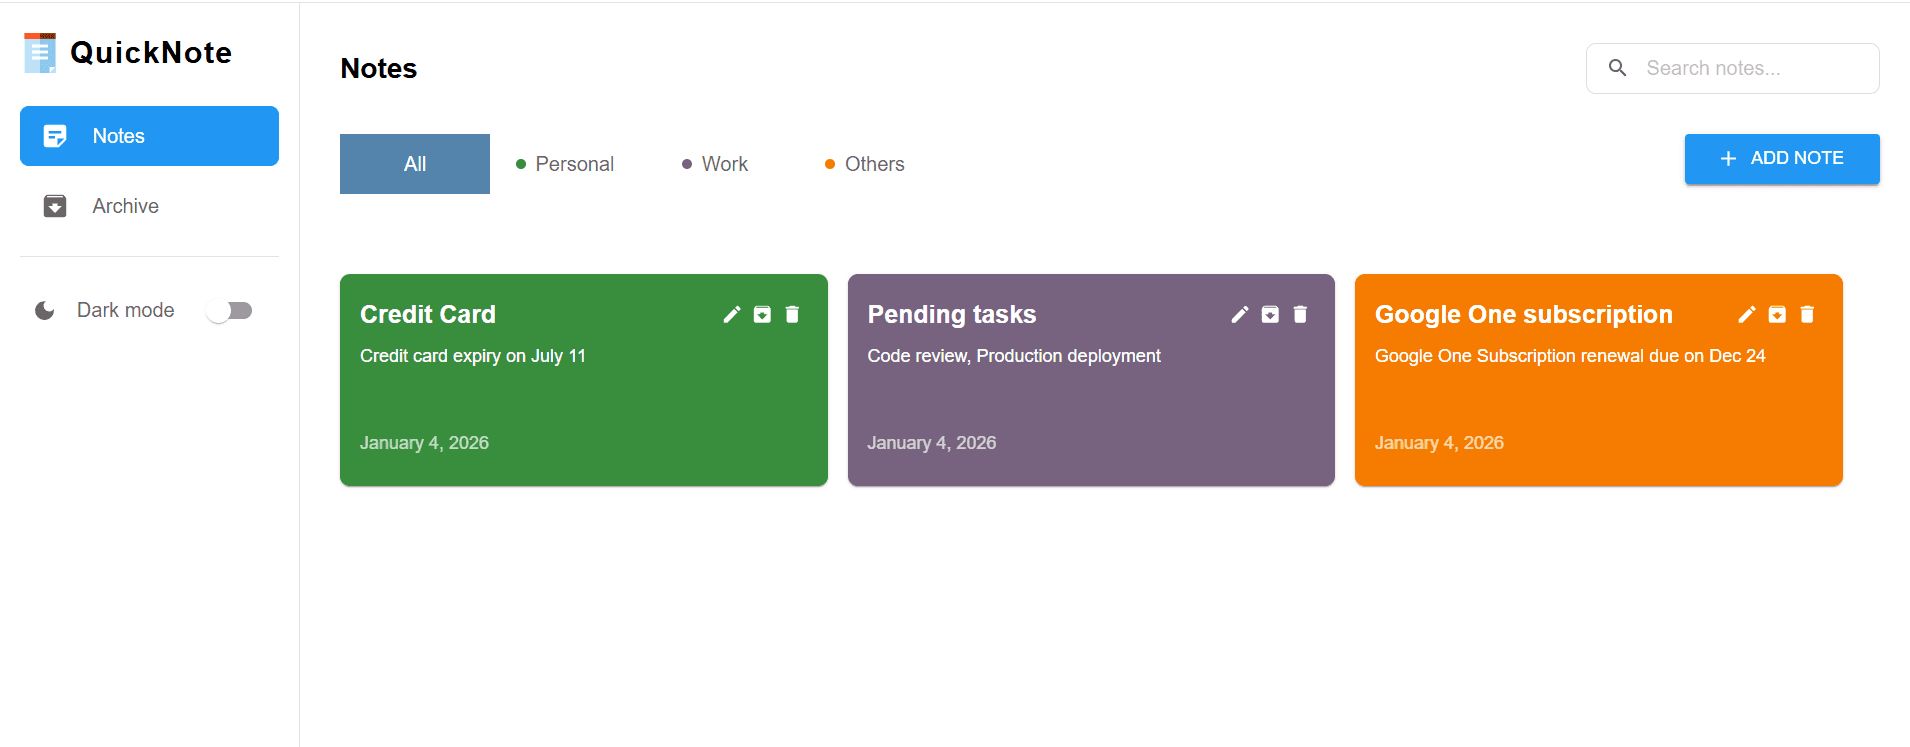1910x747 pixels.
Task: Click the QuickNote logo icon
Action: [x=40, y=53]
